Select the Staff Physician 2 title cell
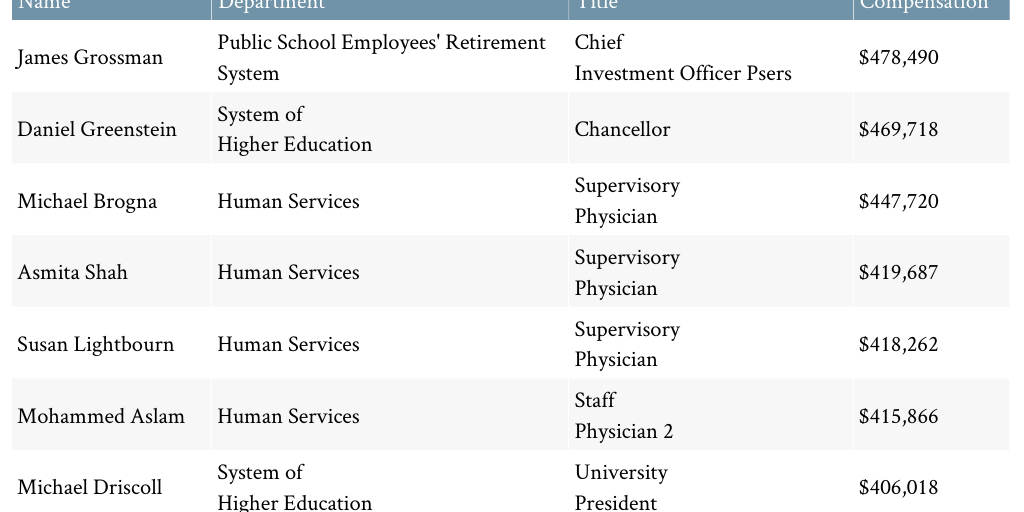 point(623,416)
